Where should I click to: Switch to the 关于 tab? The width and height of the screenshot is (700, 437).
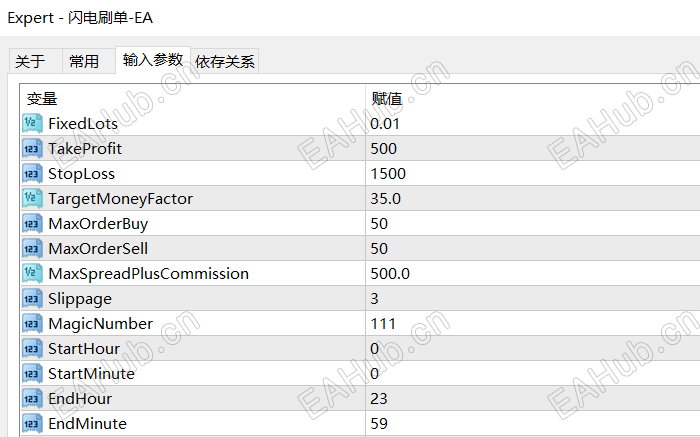(x=31, y=62)
